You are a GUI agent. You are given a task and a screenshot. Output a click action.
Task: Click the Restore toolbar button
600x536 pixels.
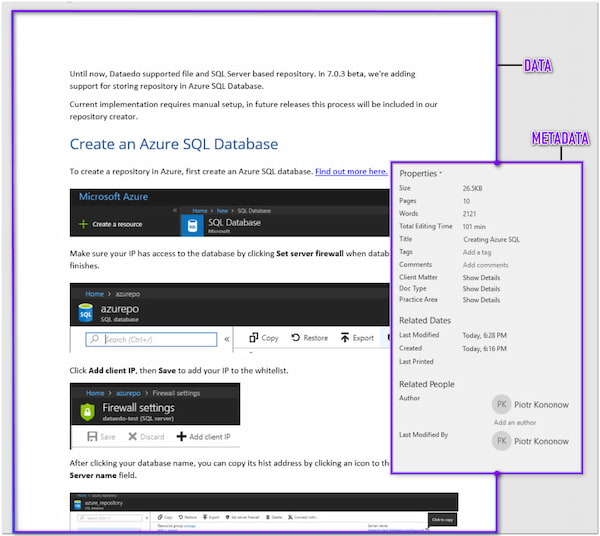(308, 338)
